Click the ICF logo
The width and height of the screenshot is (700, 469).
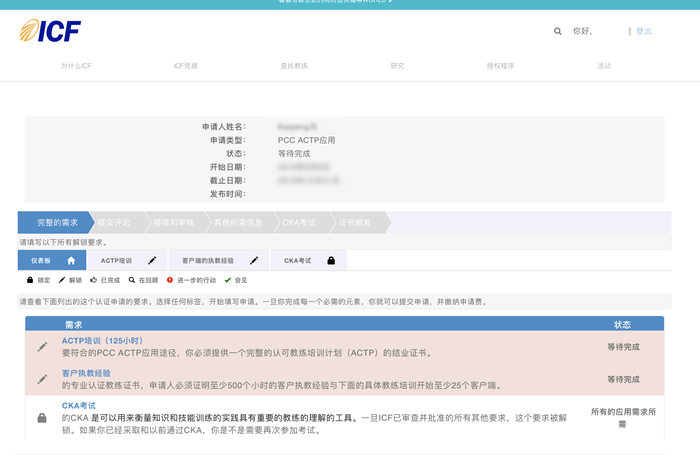(50, 31)
